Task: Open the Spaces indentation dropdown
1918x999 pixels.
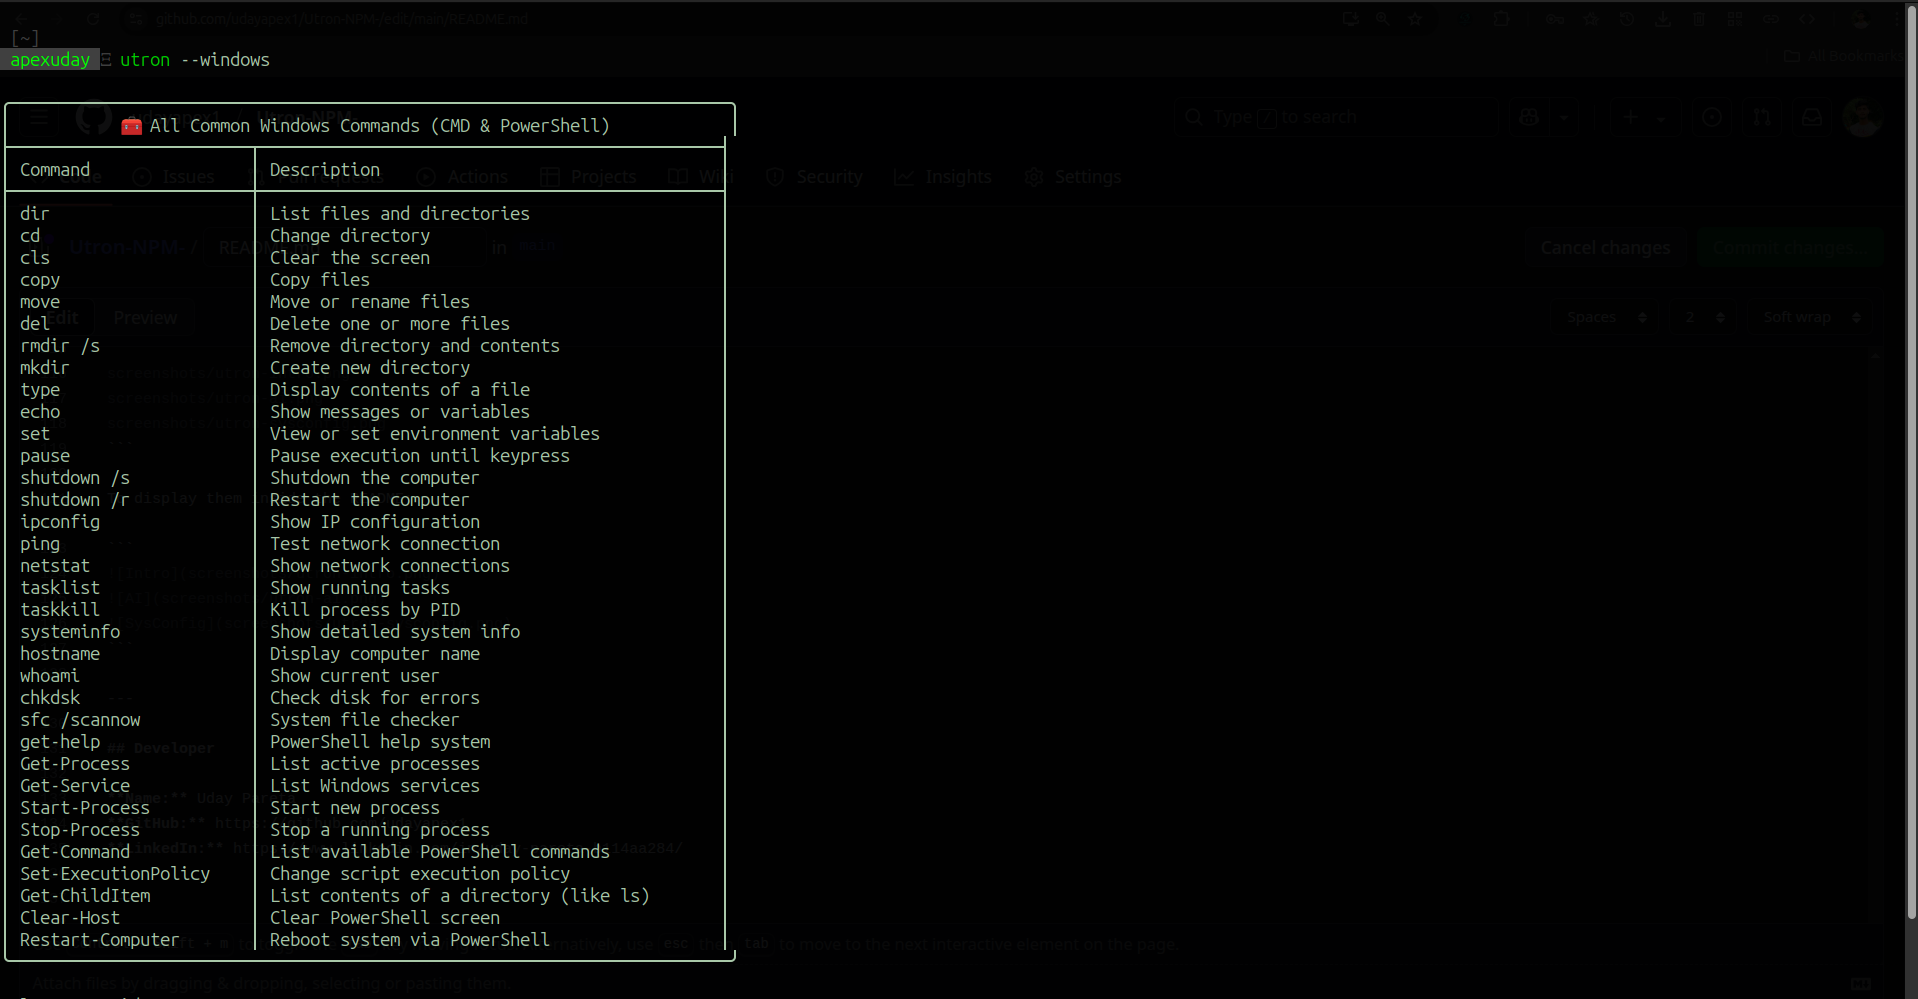Action: coord(1605,317)
